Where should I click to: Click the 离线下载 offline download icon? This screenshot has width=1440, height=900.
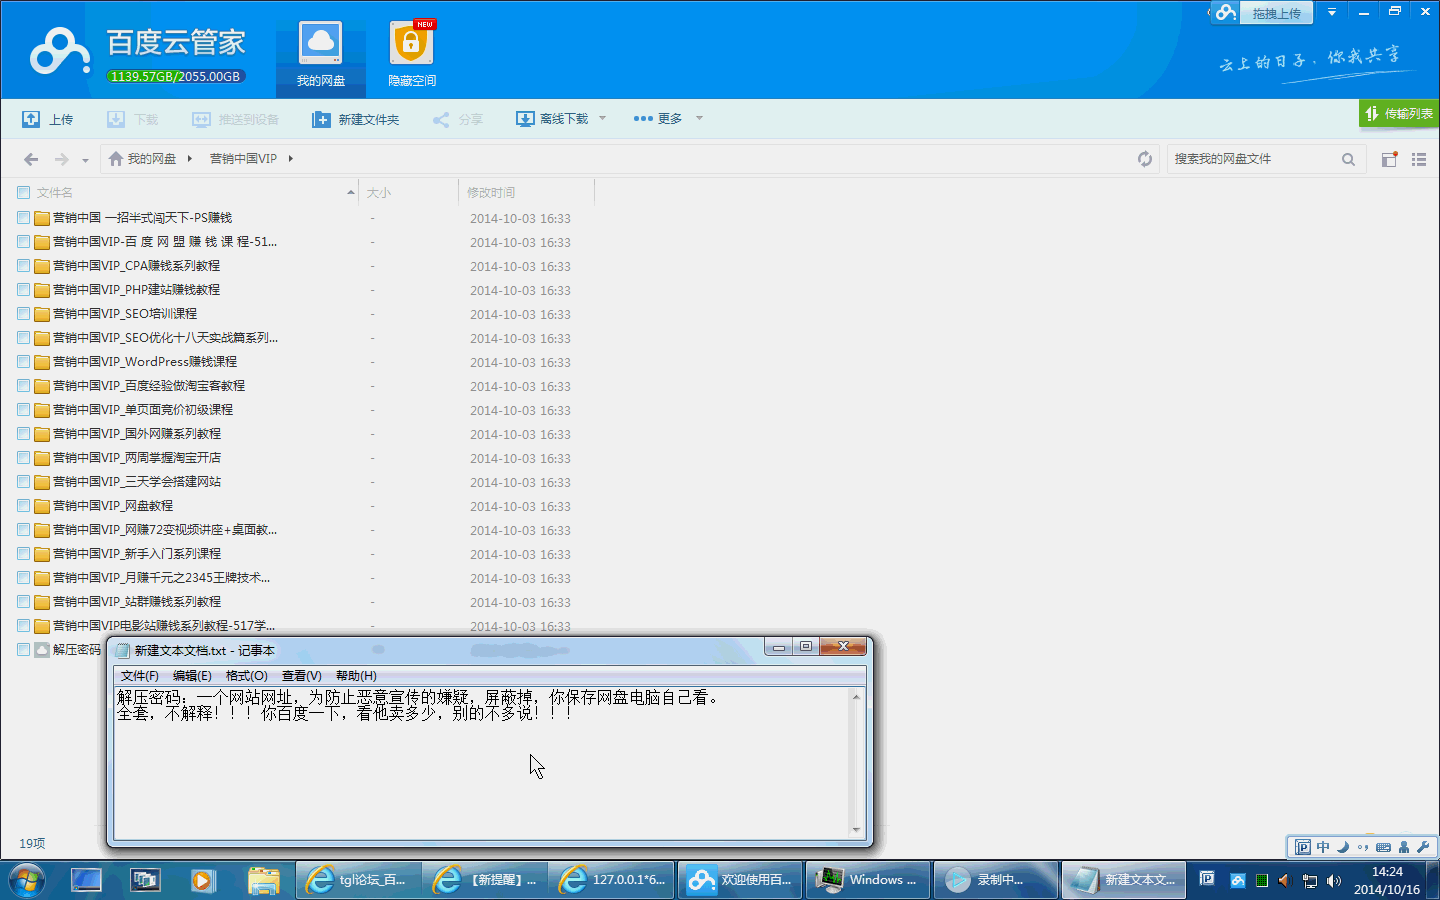point(525,119)
